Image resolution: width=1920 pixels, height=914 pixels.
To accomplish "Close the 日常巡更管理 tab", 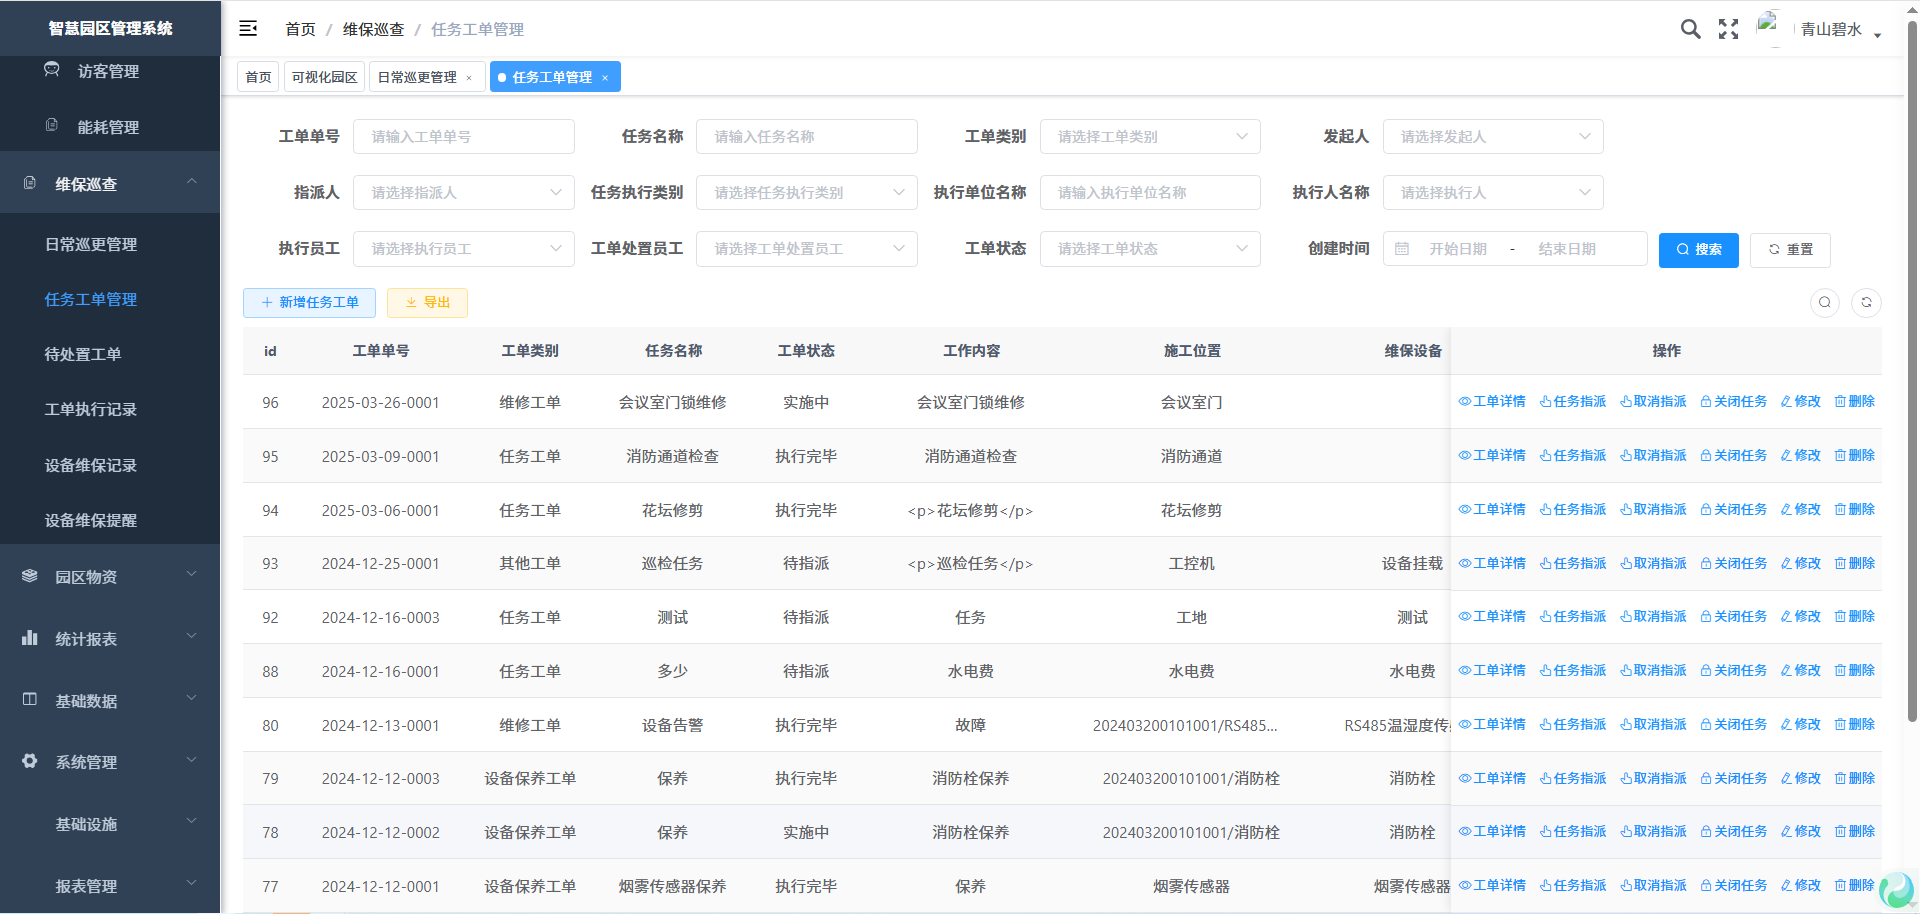I will (x=469, y=78).
